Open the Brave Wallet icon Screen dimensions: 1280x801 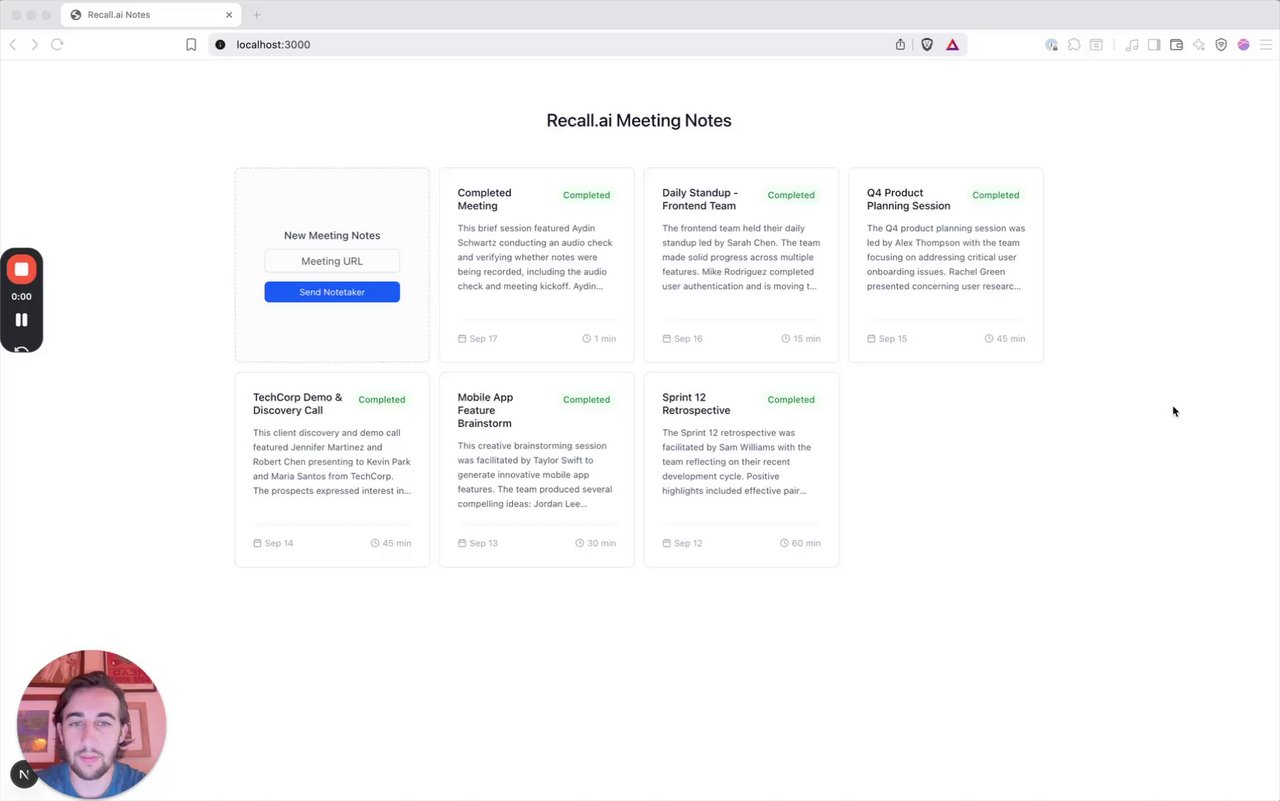point(1176,45)
